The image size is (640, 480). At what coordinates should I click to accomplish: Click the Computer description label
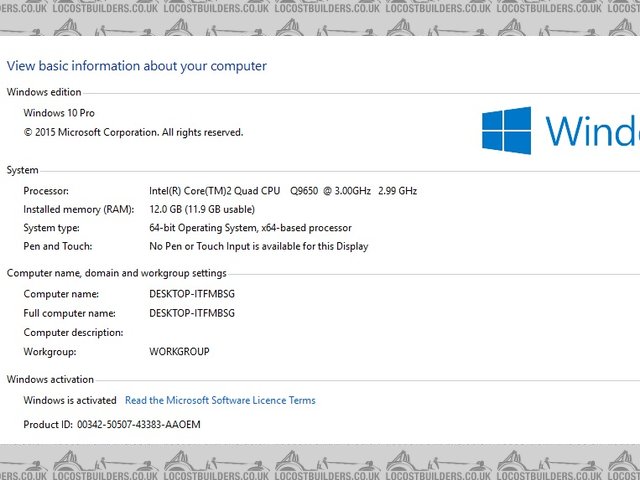coord(73,332)
